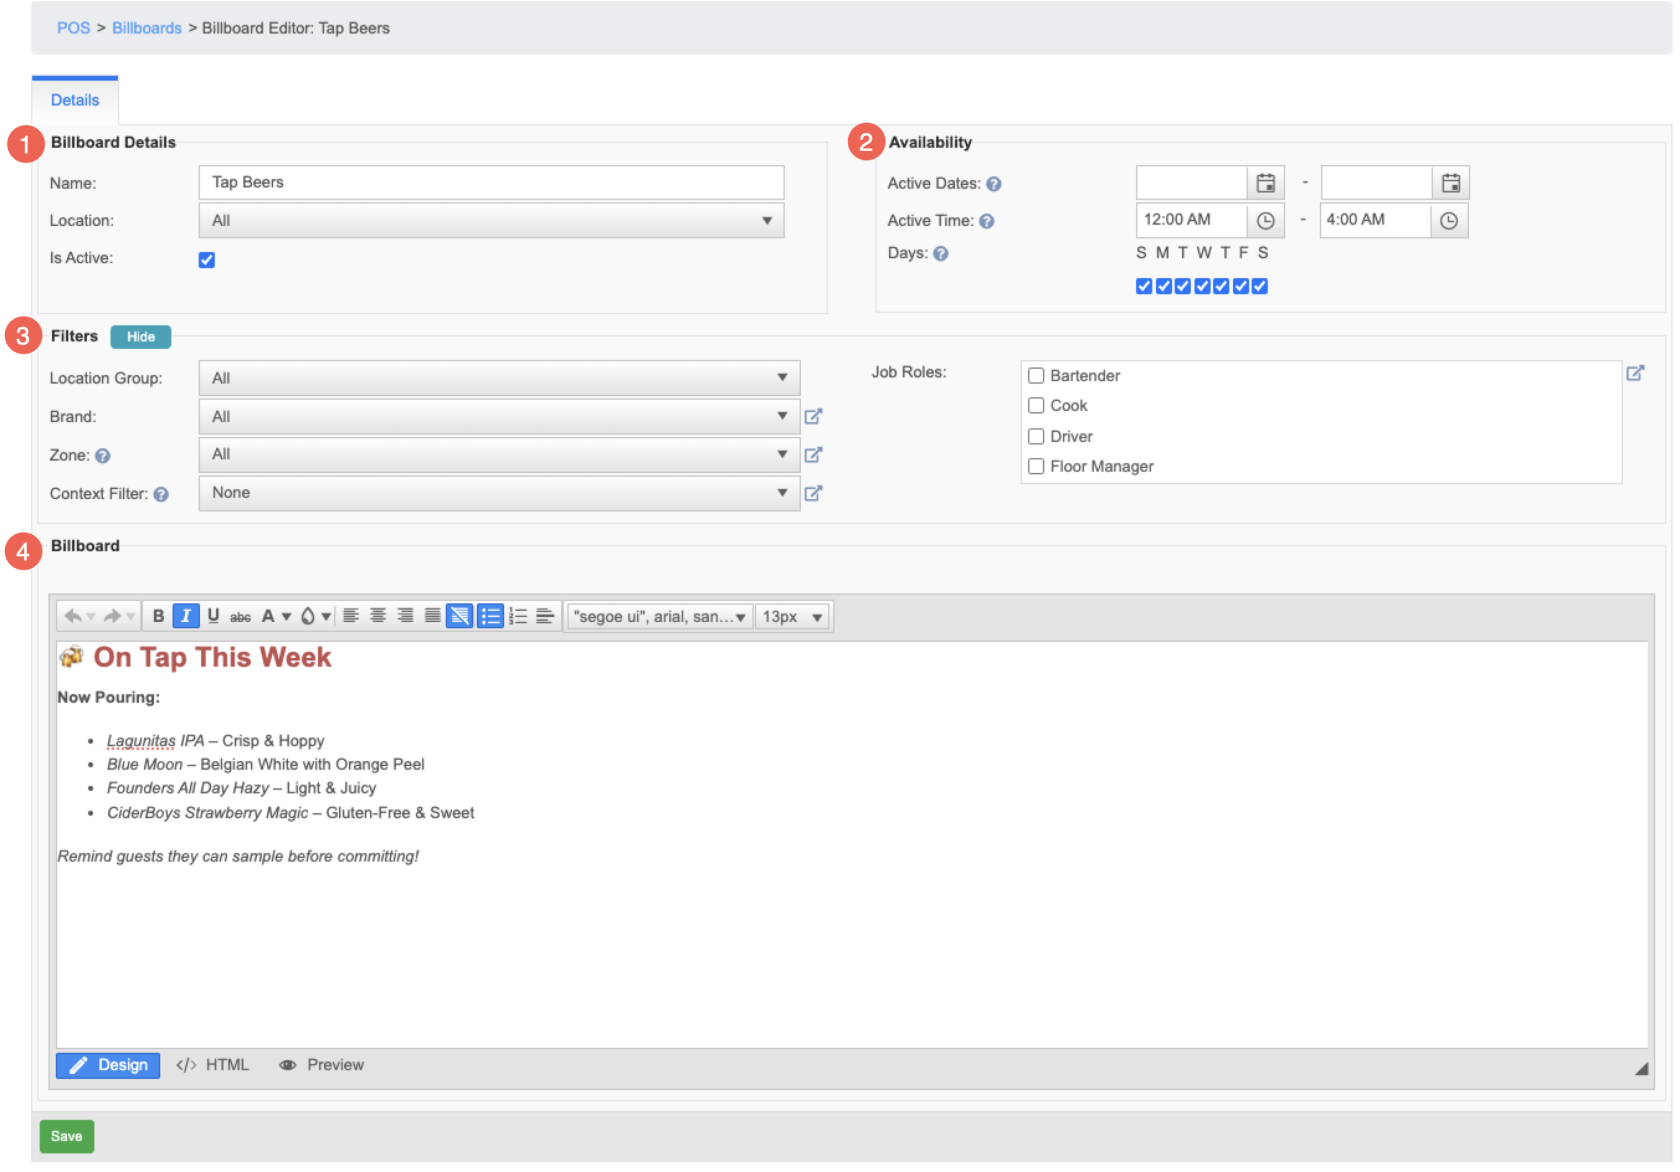Open time picker for 4:00 AM end time
Image resolution: width=1680 pixels, height=1172 pixels.
1449,221
